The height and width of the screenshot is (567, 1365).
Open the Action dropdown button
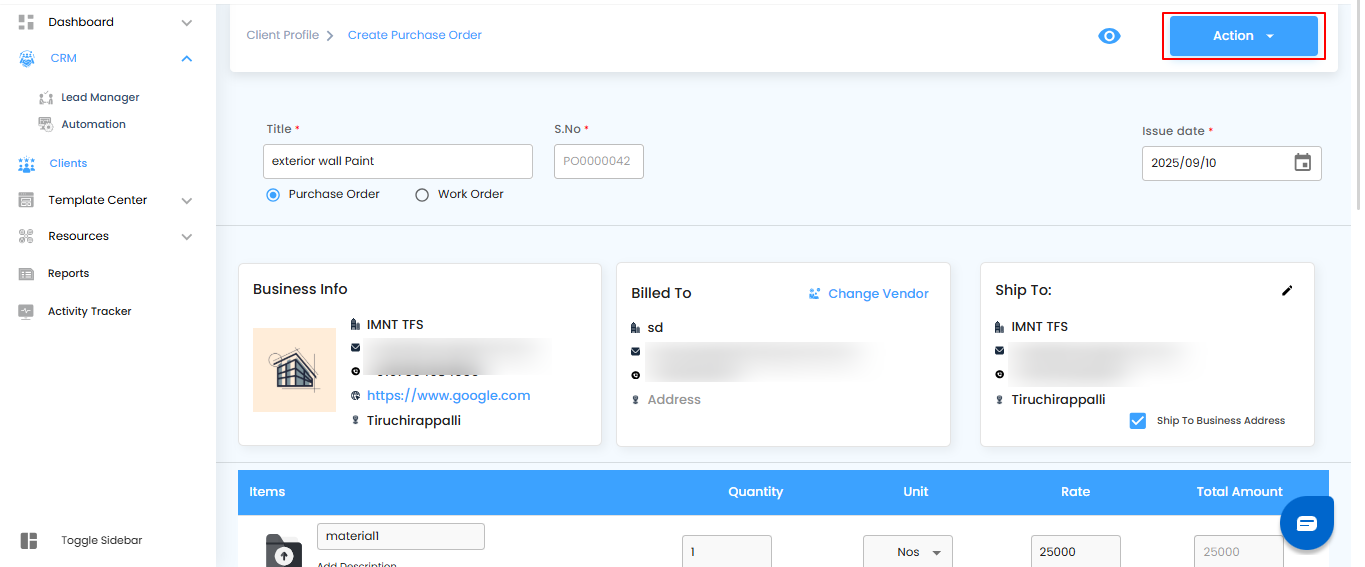coord(1243,36)
